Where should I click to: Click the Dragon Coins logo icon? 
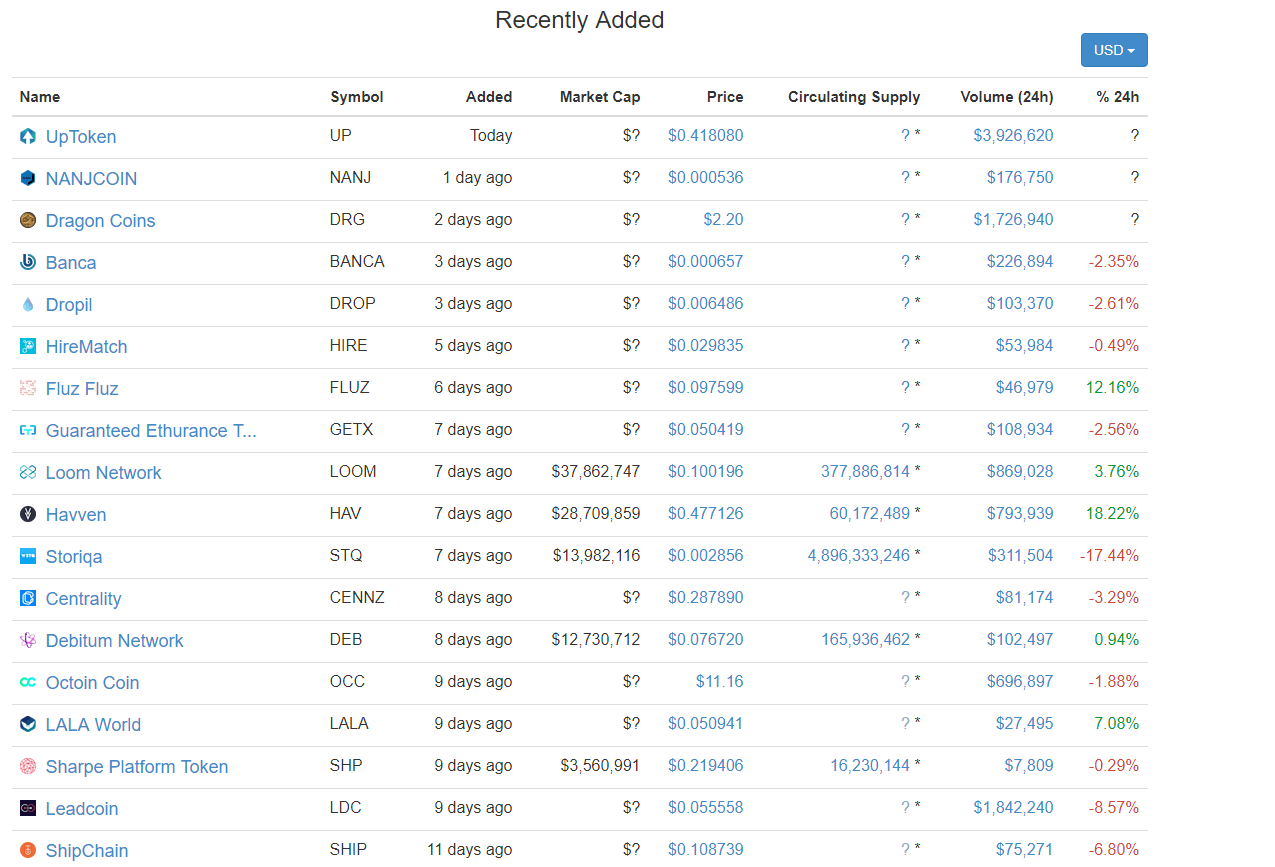[x=28, y=221]
